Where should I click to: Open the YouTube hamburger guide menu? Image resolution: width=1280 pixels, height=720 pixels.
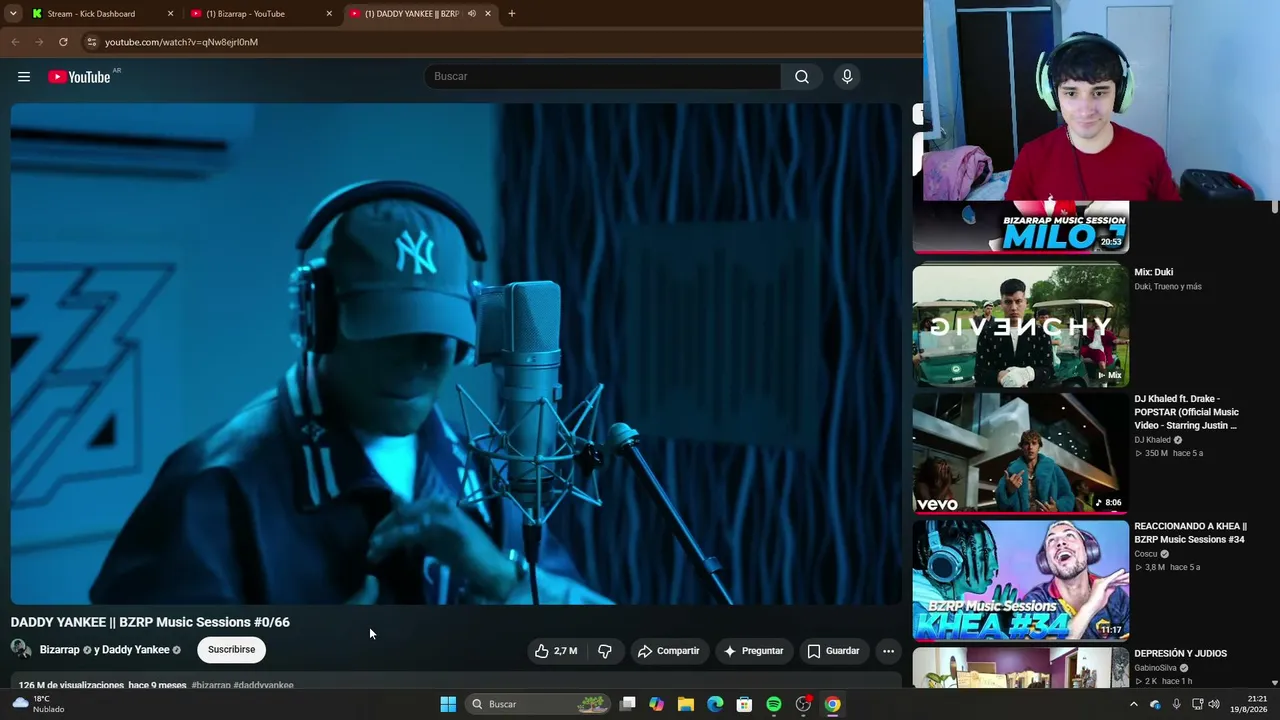[x=24, y=77]
